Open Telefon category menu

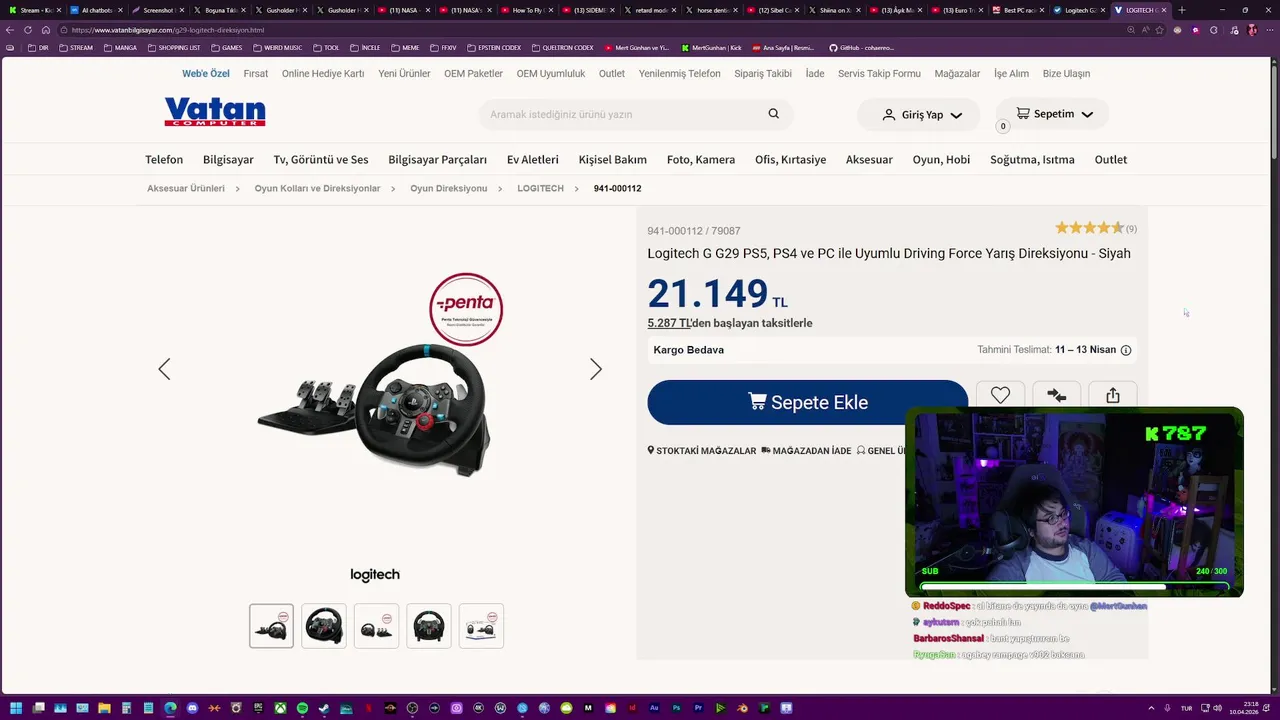(164, 159)
